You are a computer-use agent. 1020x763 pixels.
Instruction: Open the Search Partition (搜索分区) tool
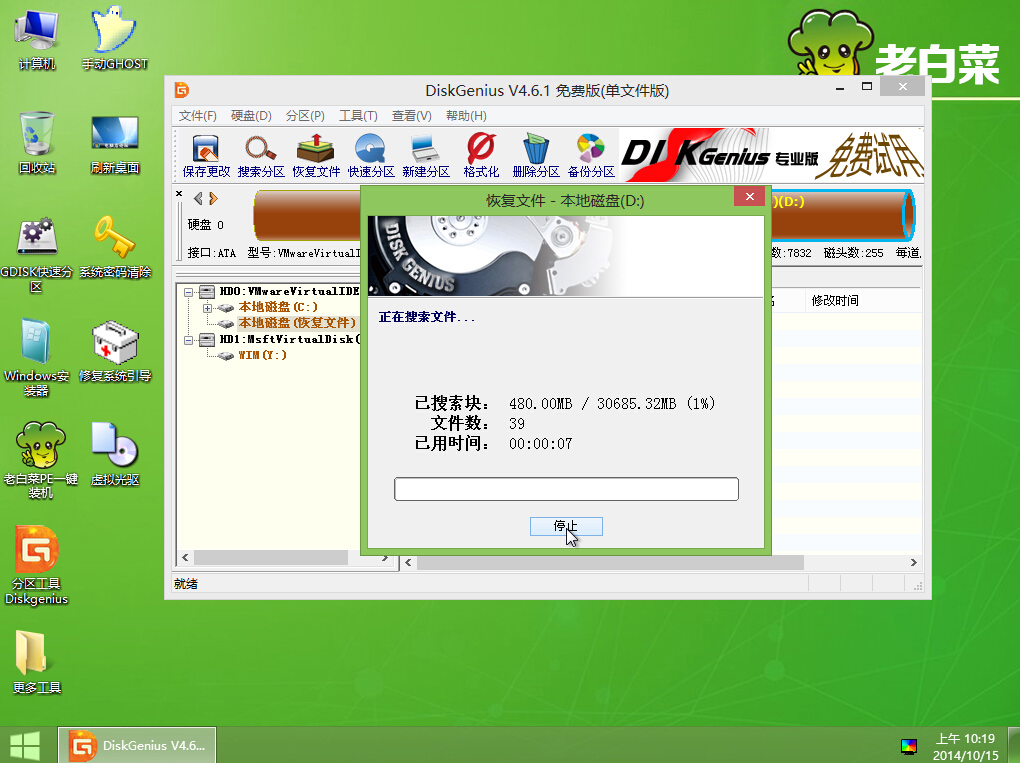click(261, 155)
